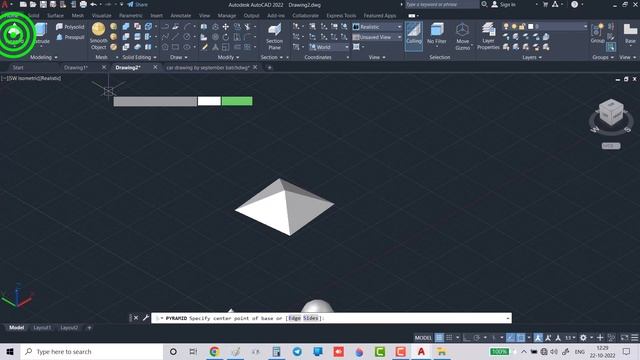Click the Help question mark icon
The image size is (640, 360).
(574, 4)
